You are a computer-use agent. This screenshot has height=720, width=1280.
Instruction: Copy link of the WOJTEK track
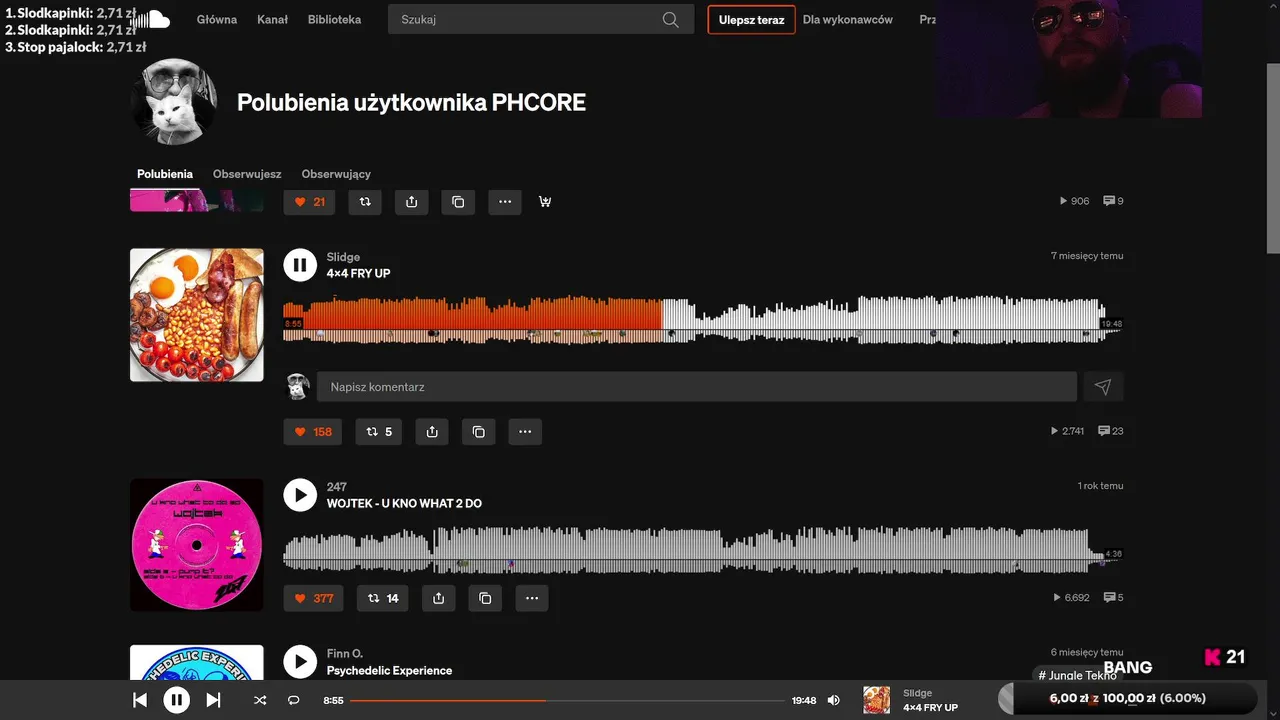click(485, 598)
